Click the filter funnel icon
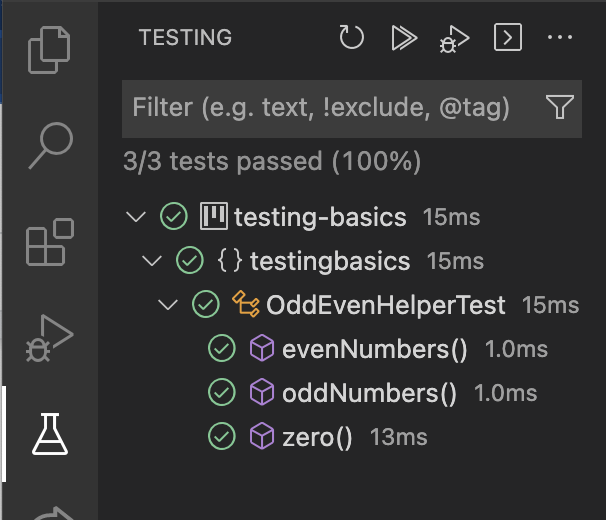Viewport: 606px width, 520px height. point(558,107)
